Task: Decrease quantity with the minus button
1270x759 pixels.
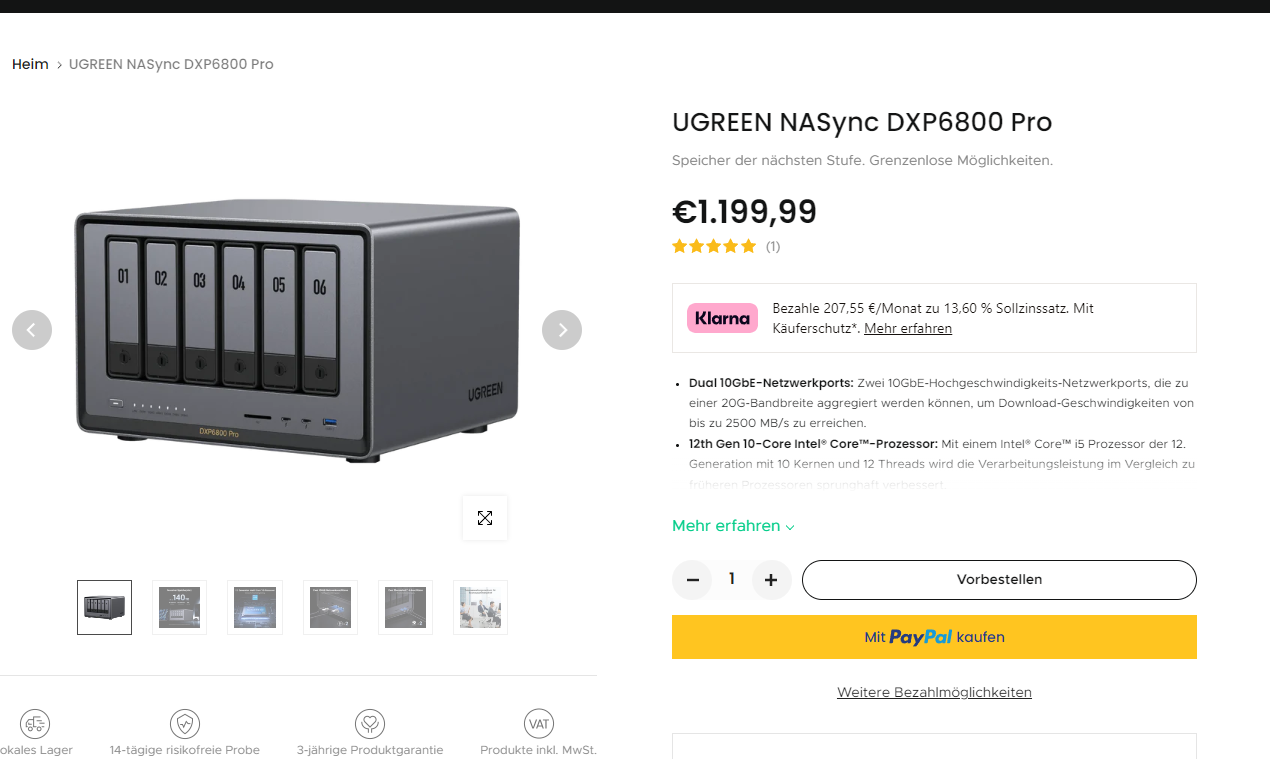Action: click(692, 580)
